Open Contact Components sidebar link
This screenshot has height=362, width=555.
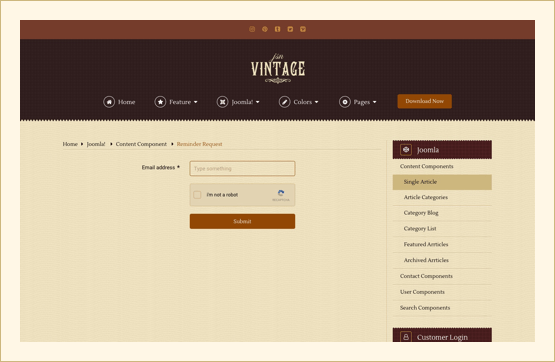(426, 276)
